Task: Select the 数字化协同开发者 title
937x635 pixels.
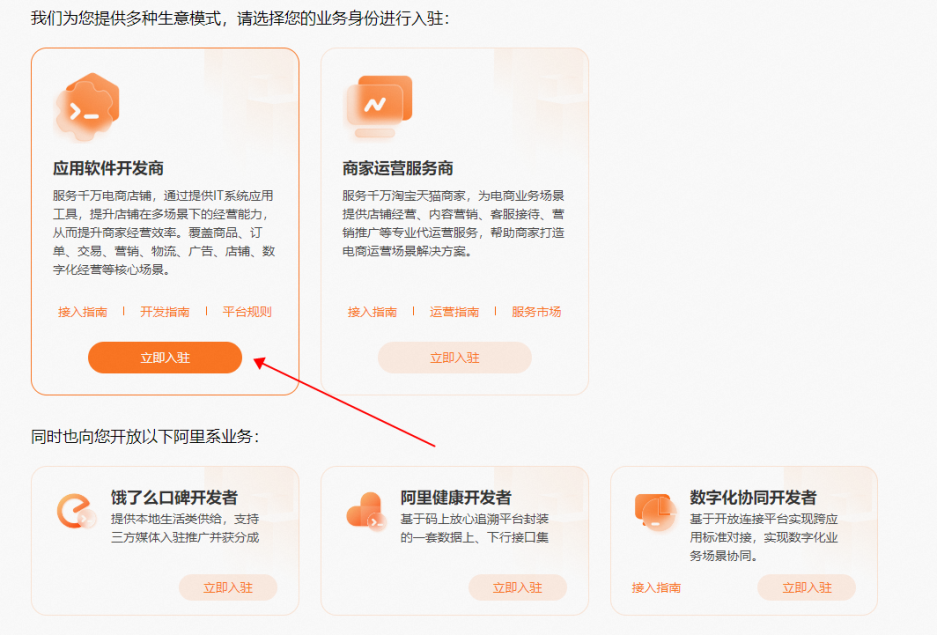Action: [x=753, y=497]
